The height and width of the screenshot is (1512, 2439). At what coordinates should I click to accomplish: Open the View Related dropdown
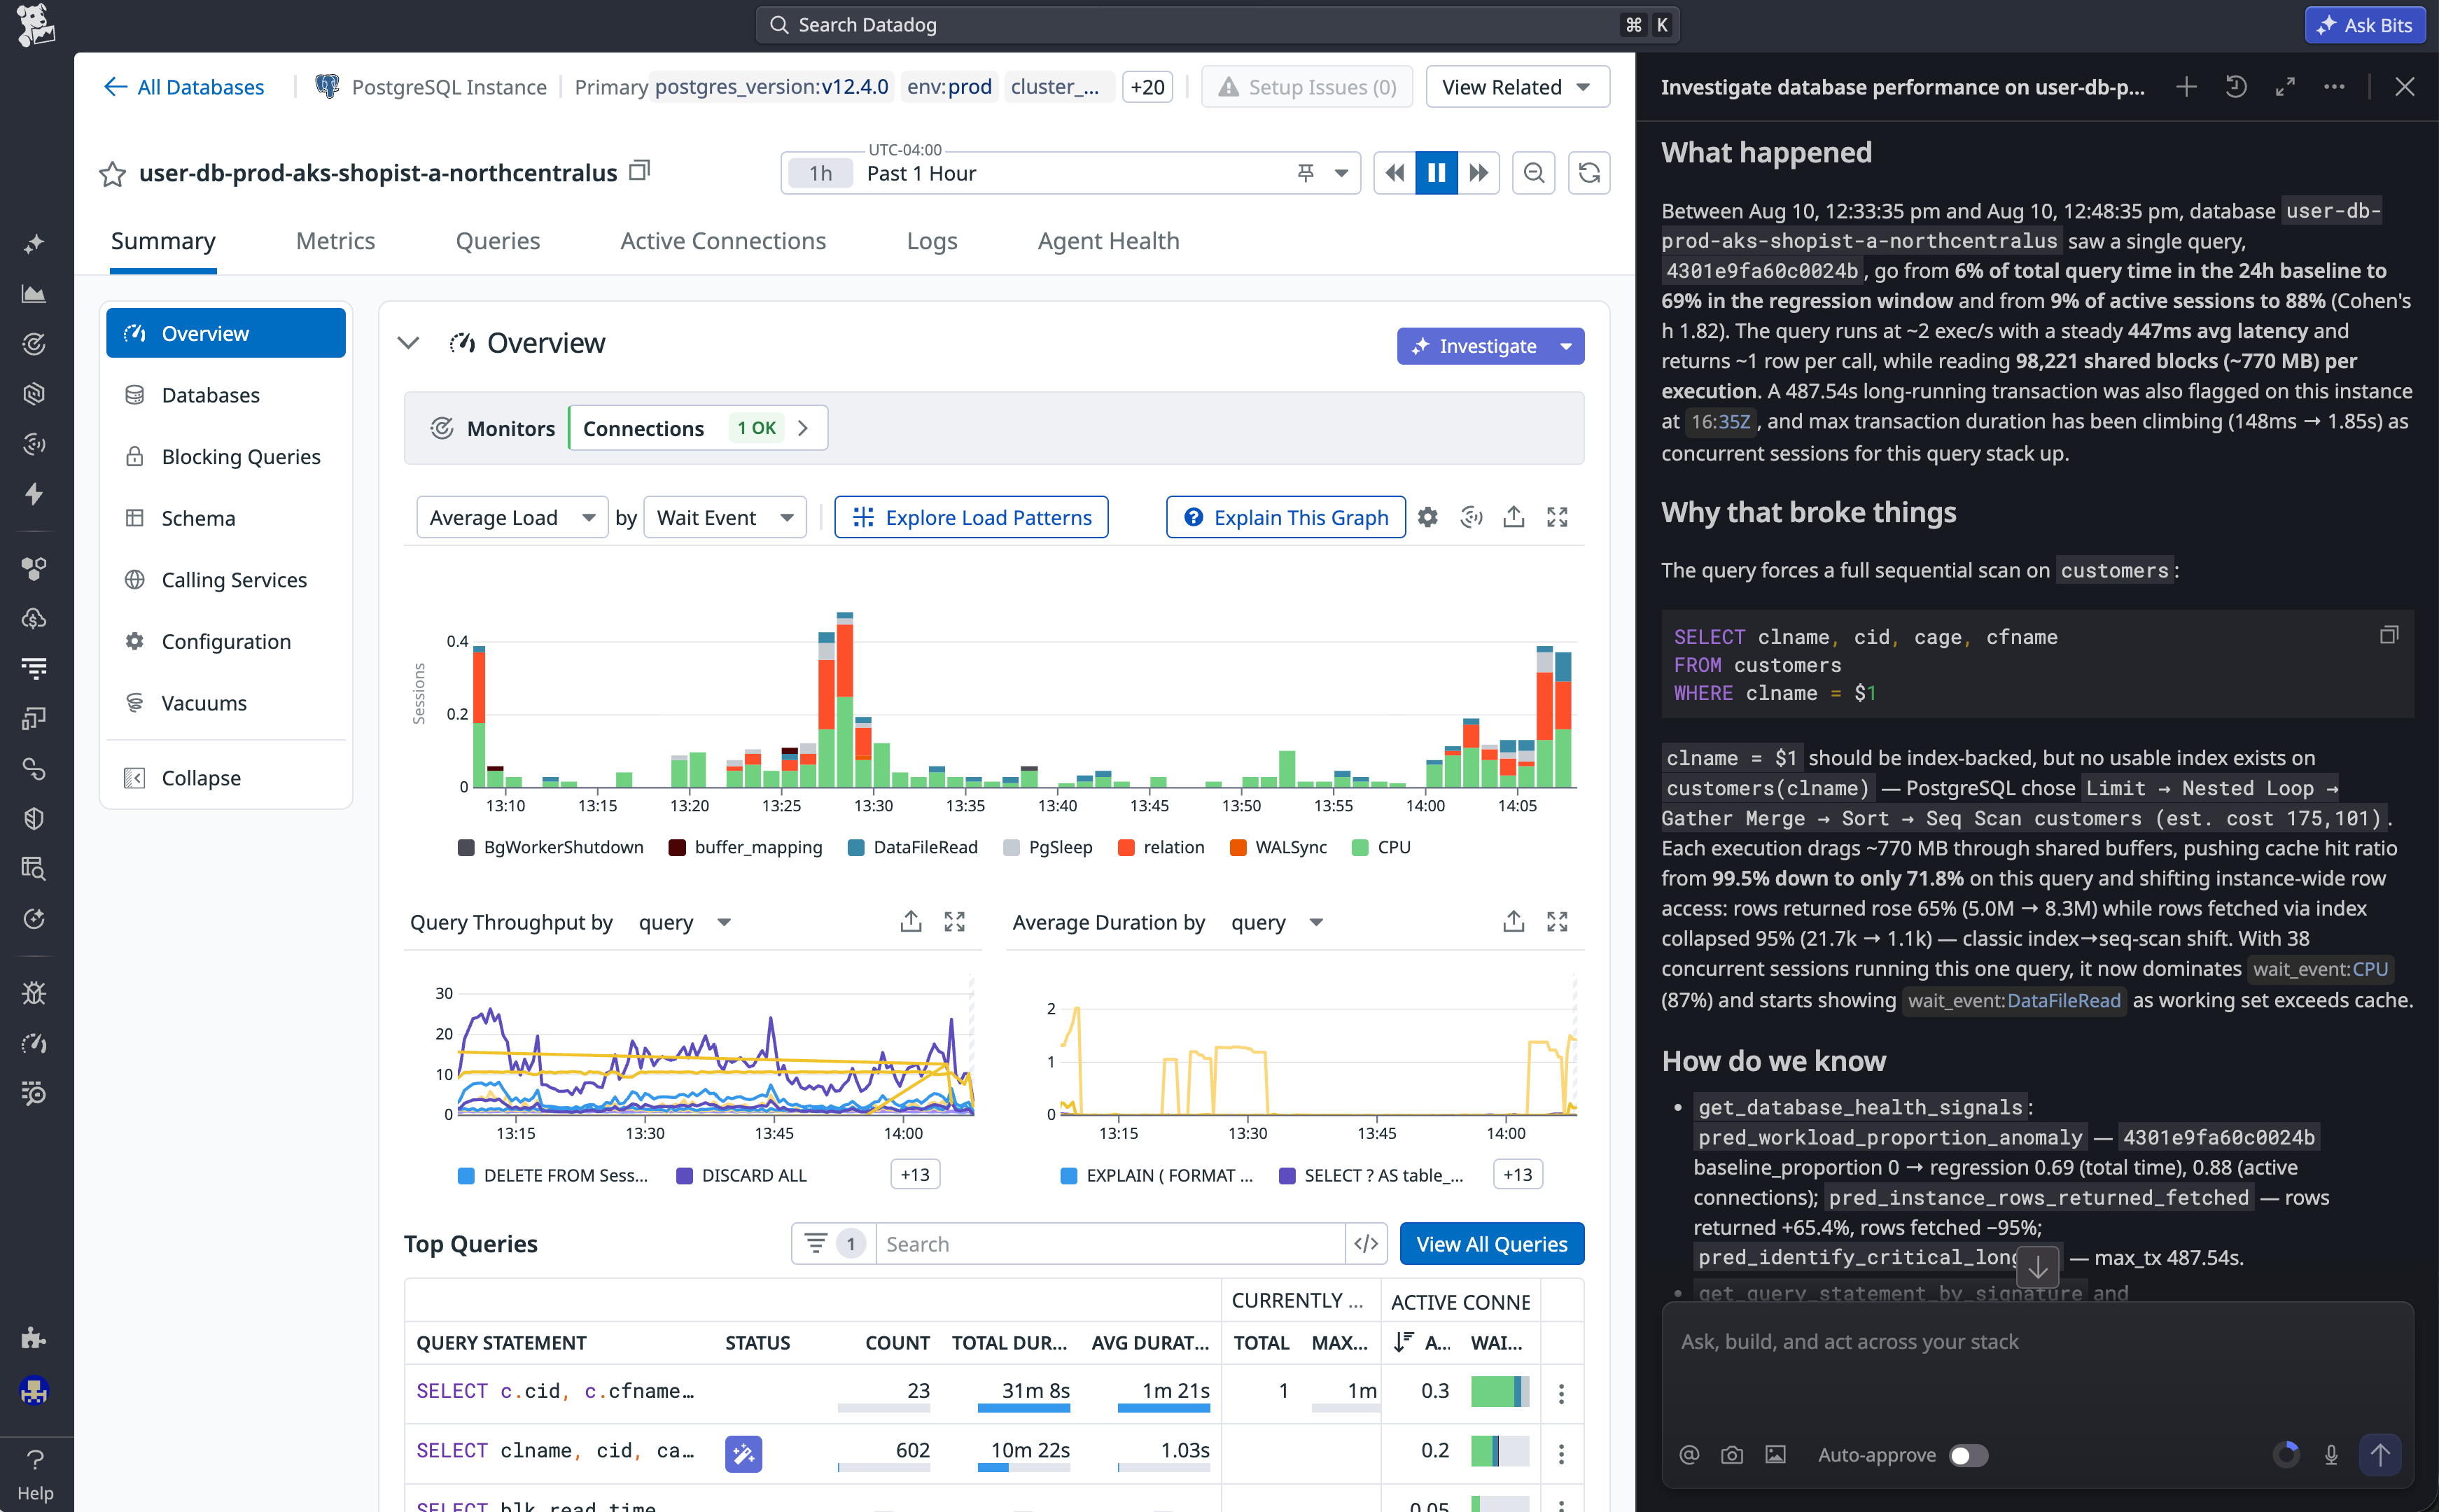(1517, 87)
